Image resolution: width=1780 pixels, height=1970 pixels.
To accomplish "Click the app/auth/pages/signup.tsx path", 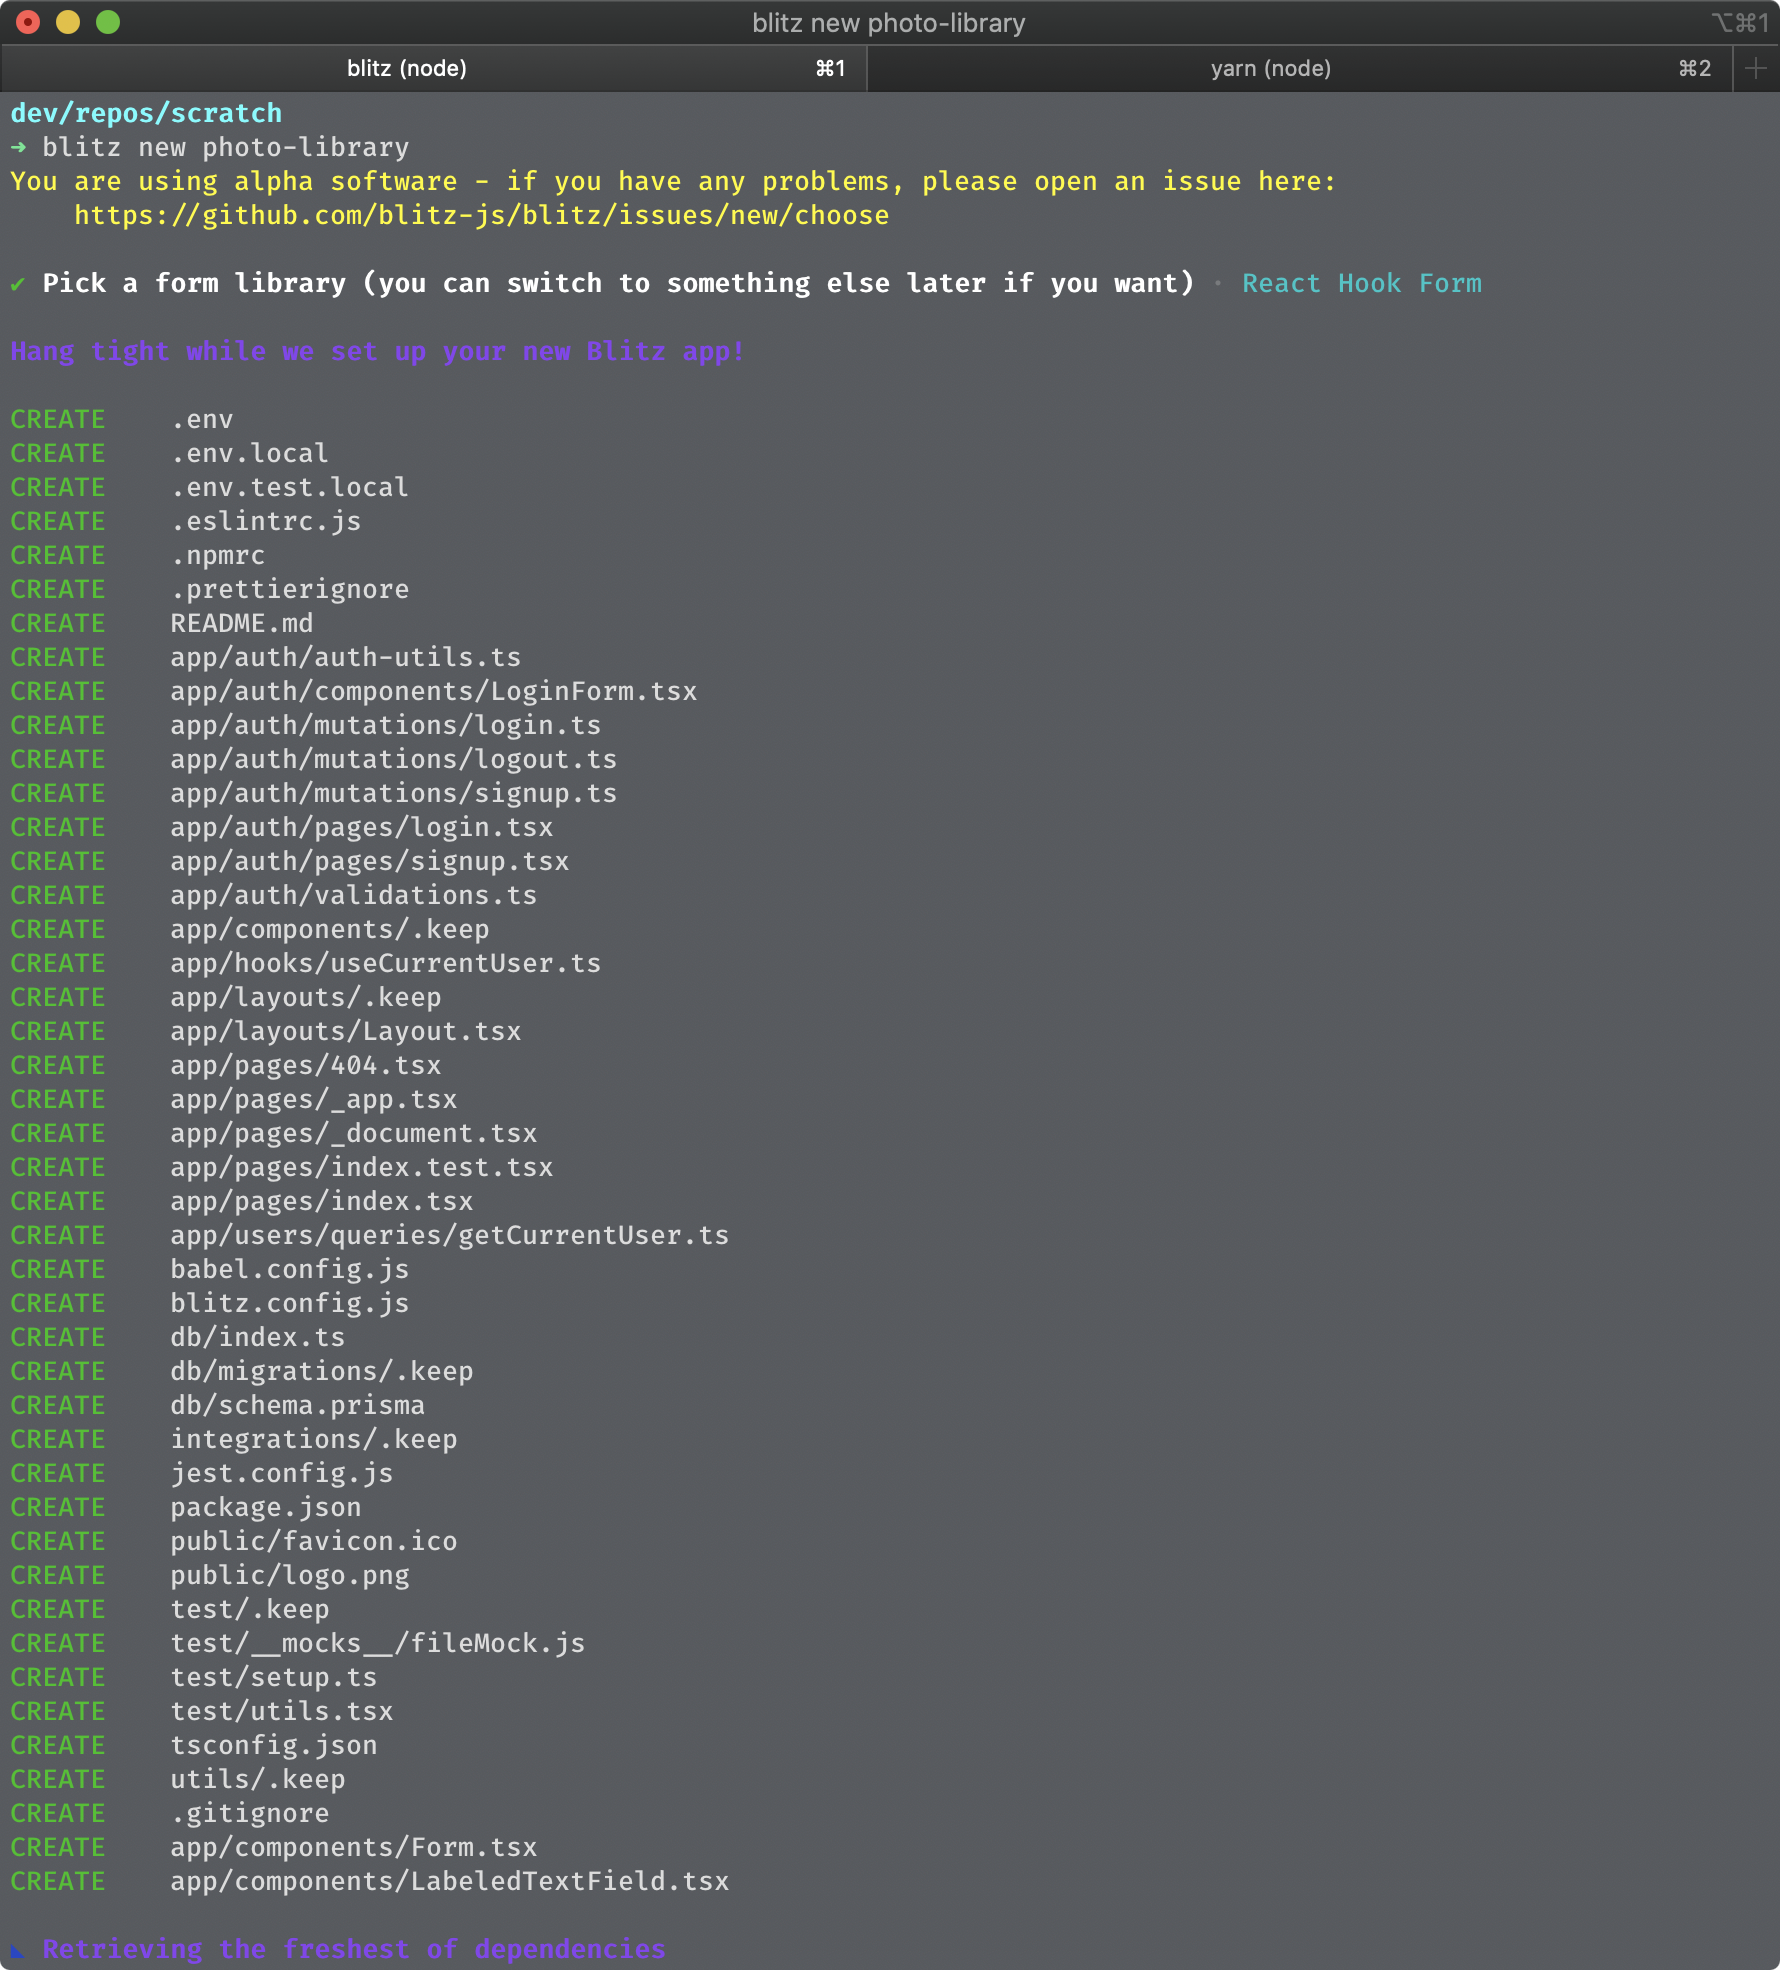I will coord(370,861).
